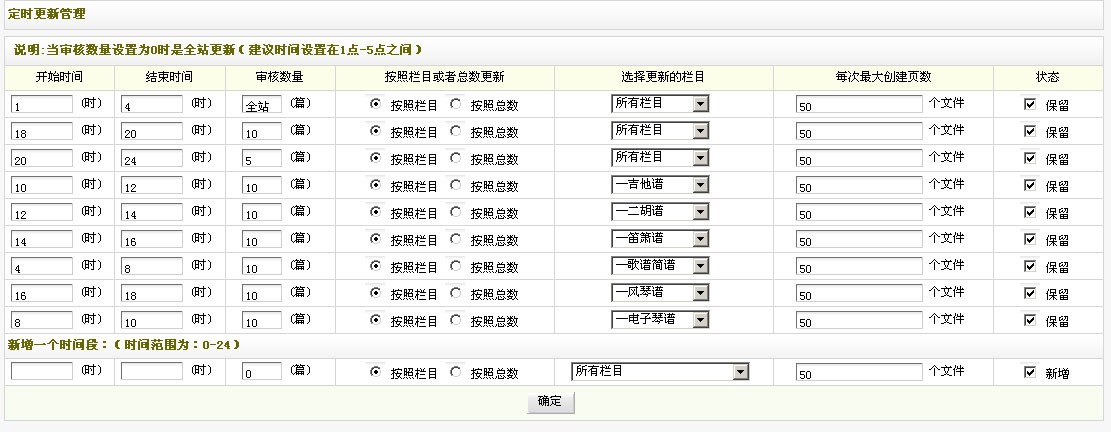Click the 按照栏目或者总数更新 column header
The width and height of the screenshot is (1111, 432).
(444, 76)
